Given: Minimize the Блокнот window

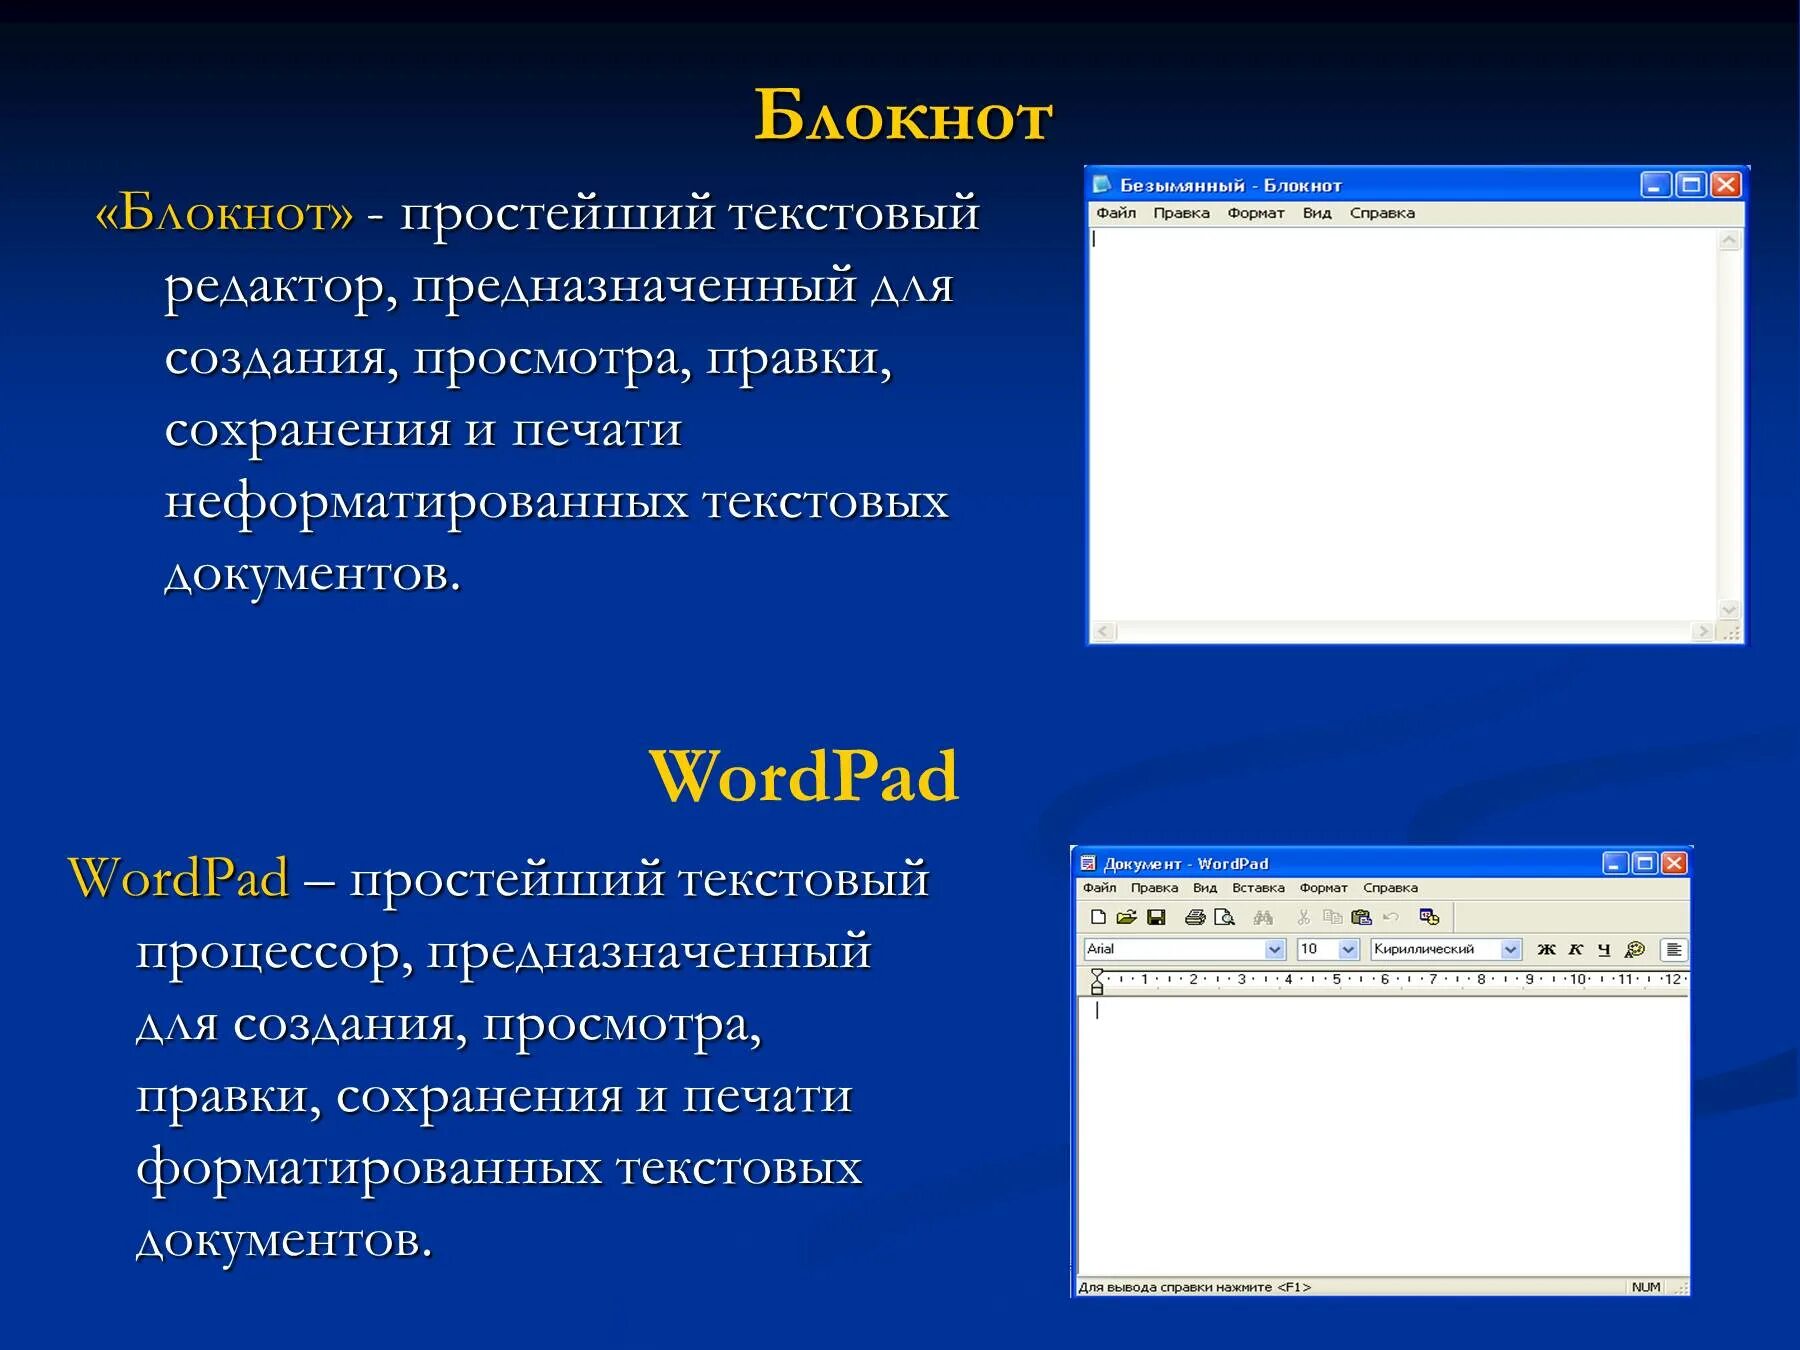Looking at the screenshot, I should pos(1656,185).
